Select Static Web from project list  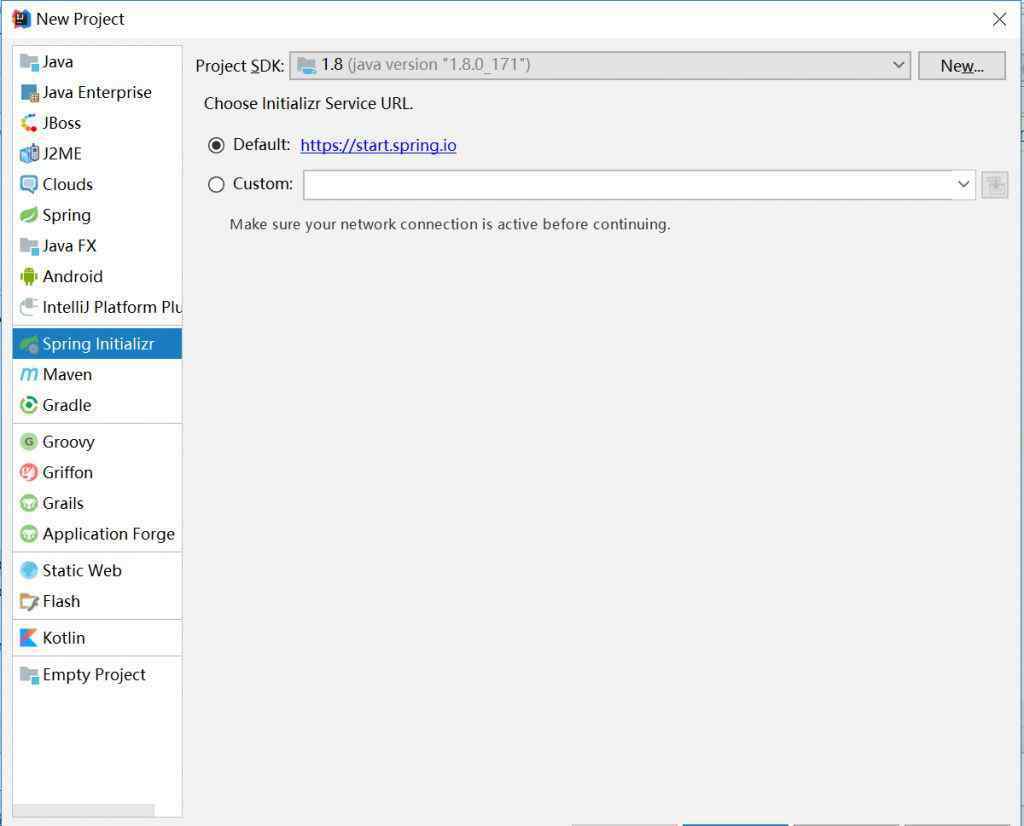[81, 571]
